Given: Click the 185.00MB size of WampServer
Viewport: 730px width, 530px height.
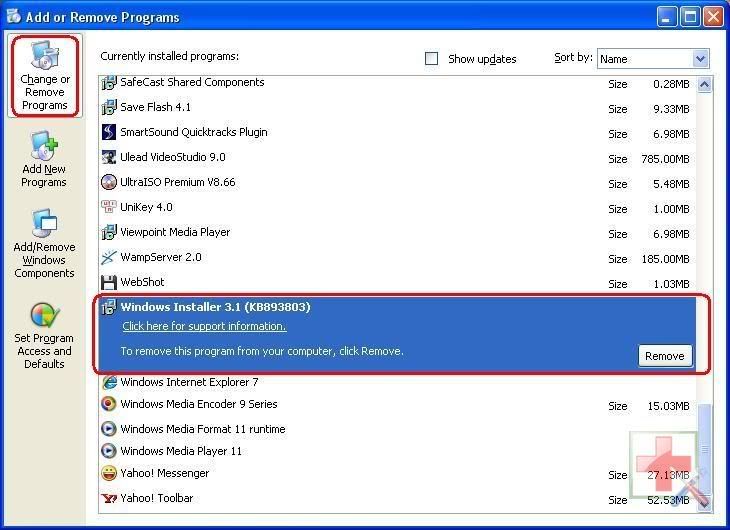Looking at the screenshot, I should pos(665,259).
